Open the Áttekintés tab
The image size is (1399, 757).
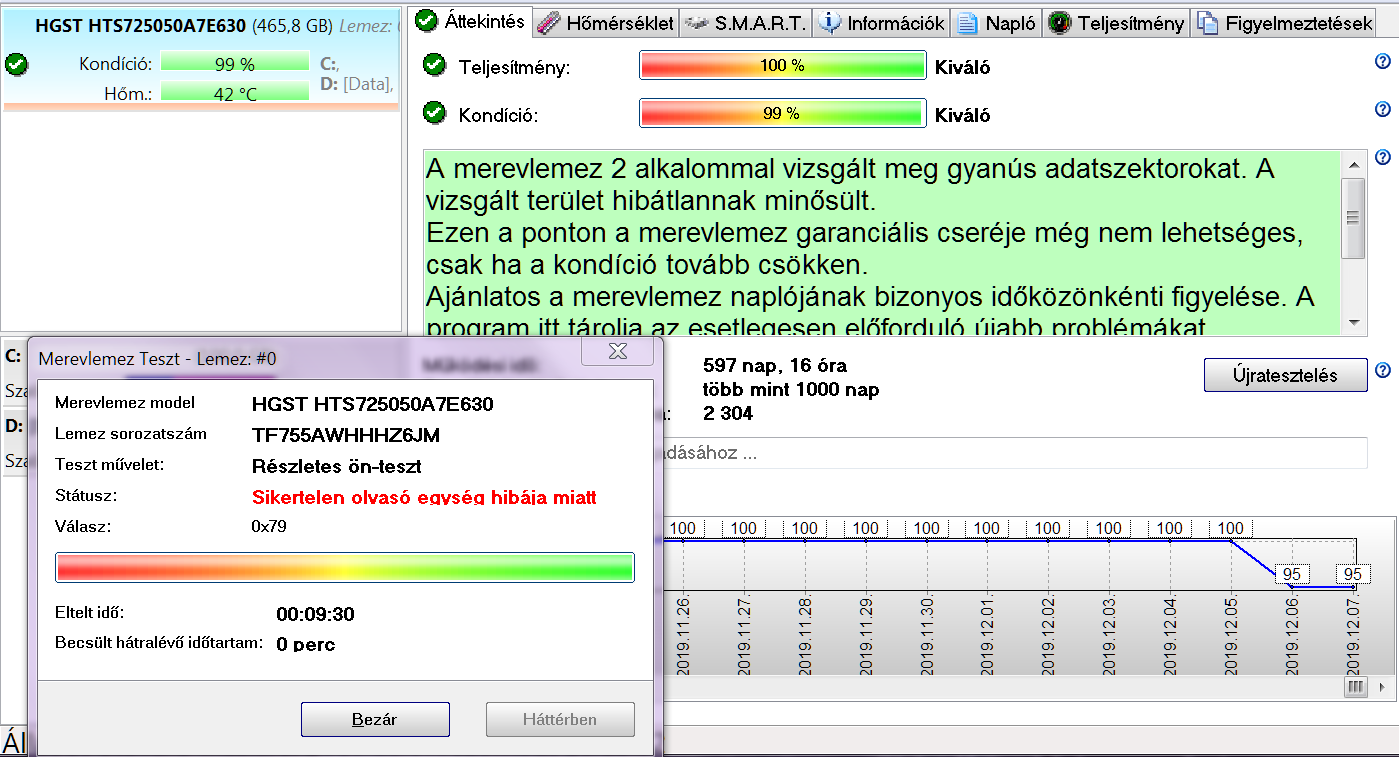tap(469, 21)
